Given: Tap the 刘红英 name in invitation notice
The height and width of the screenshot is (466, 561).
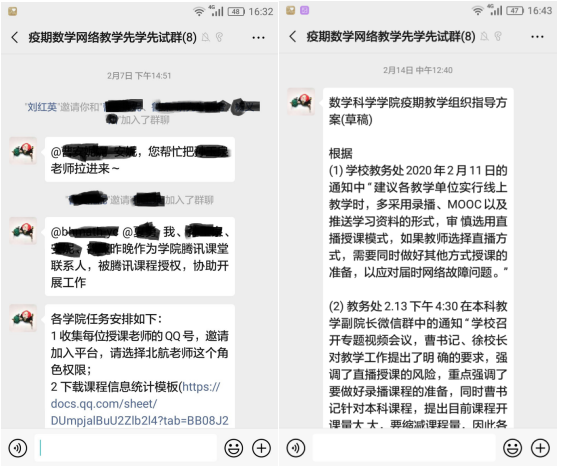Looking at the screenshot, I should [x=42, y=107].
